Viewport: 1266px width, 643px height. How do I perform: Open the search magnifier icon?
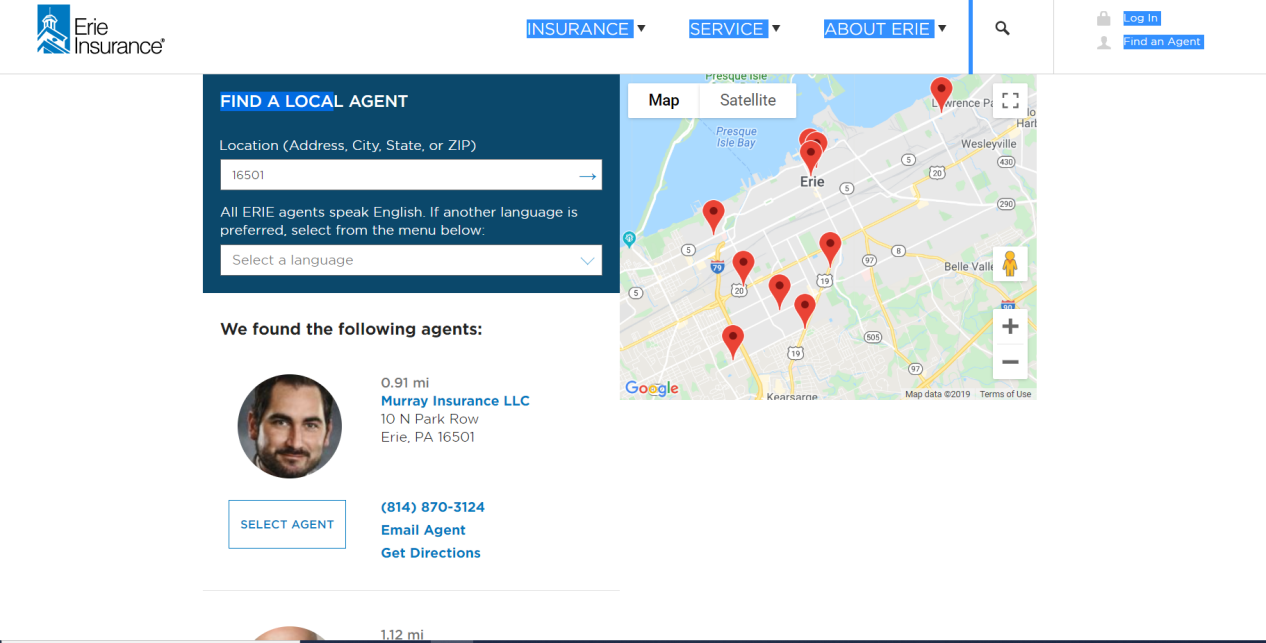tap(1002, 29)
